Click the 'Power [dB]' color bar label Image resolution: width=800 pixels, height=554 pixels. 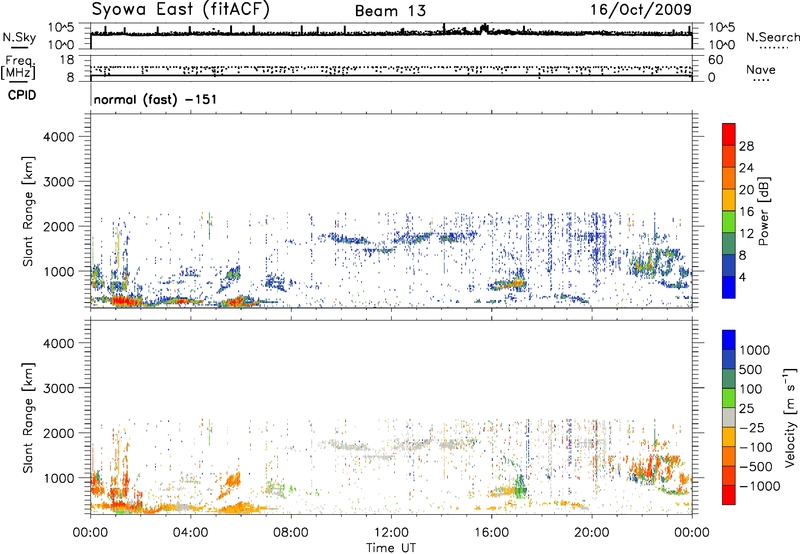click(x=763, y=211)
